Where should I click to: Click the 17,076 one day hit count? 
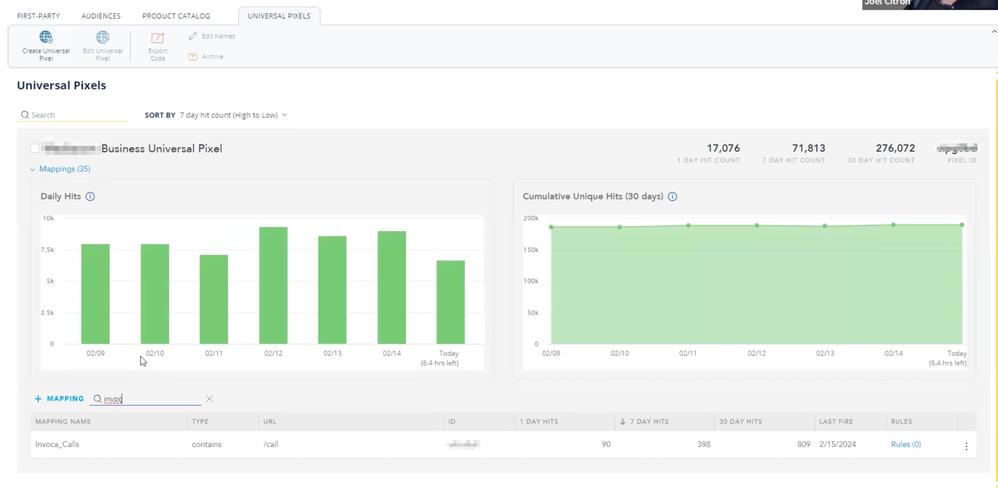click(723, 148)
